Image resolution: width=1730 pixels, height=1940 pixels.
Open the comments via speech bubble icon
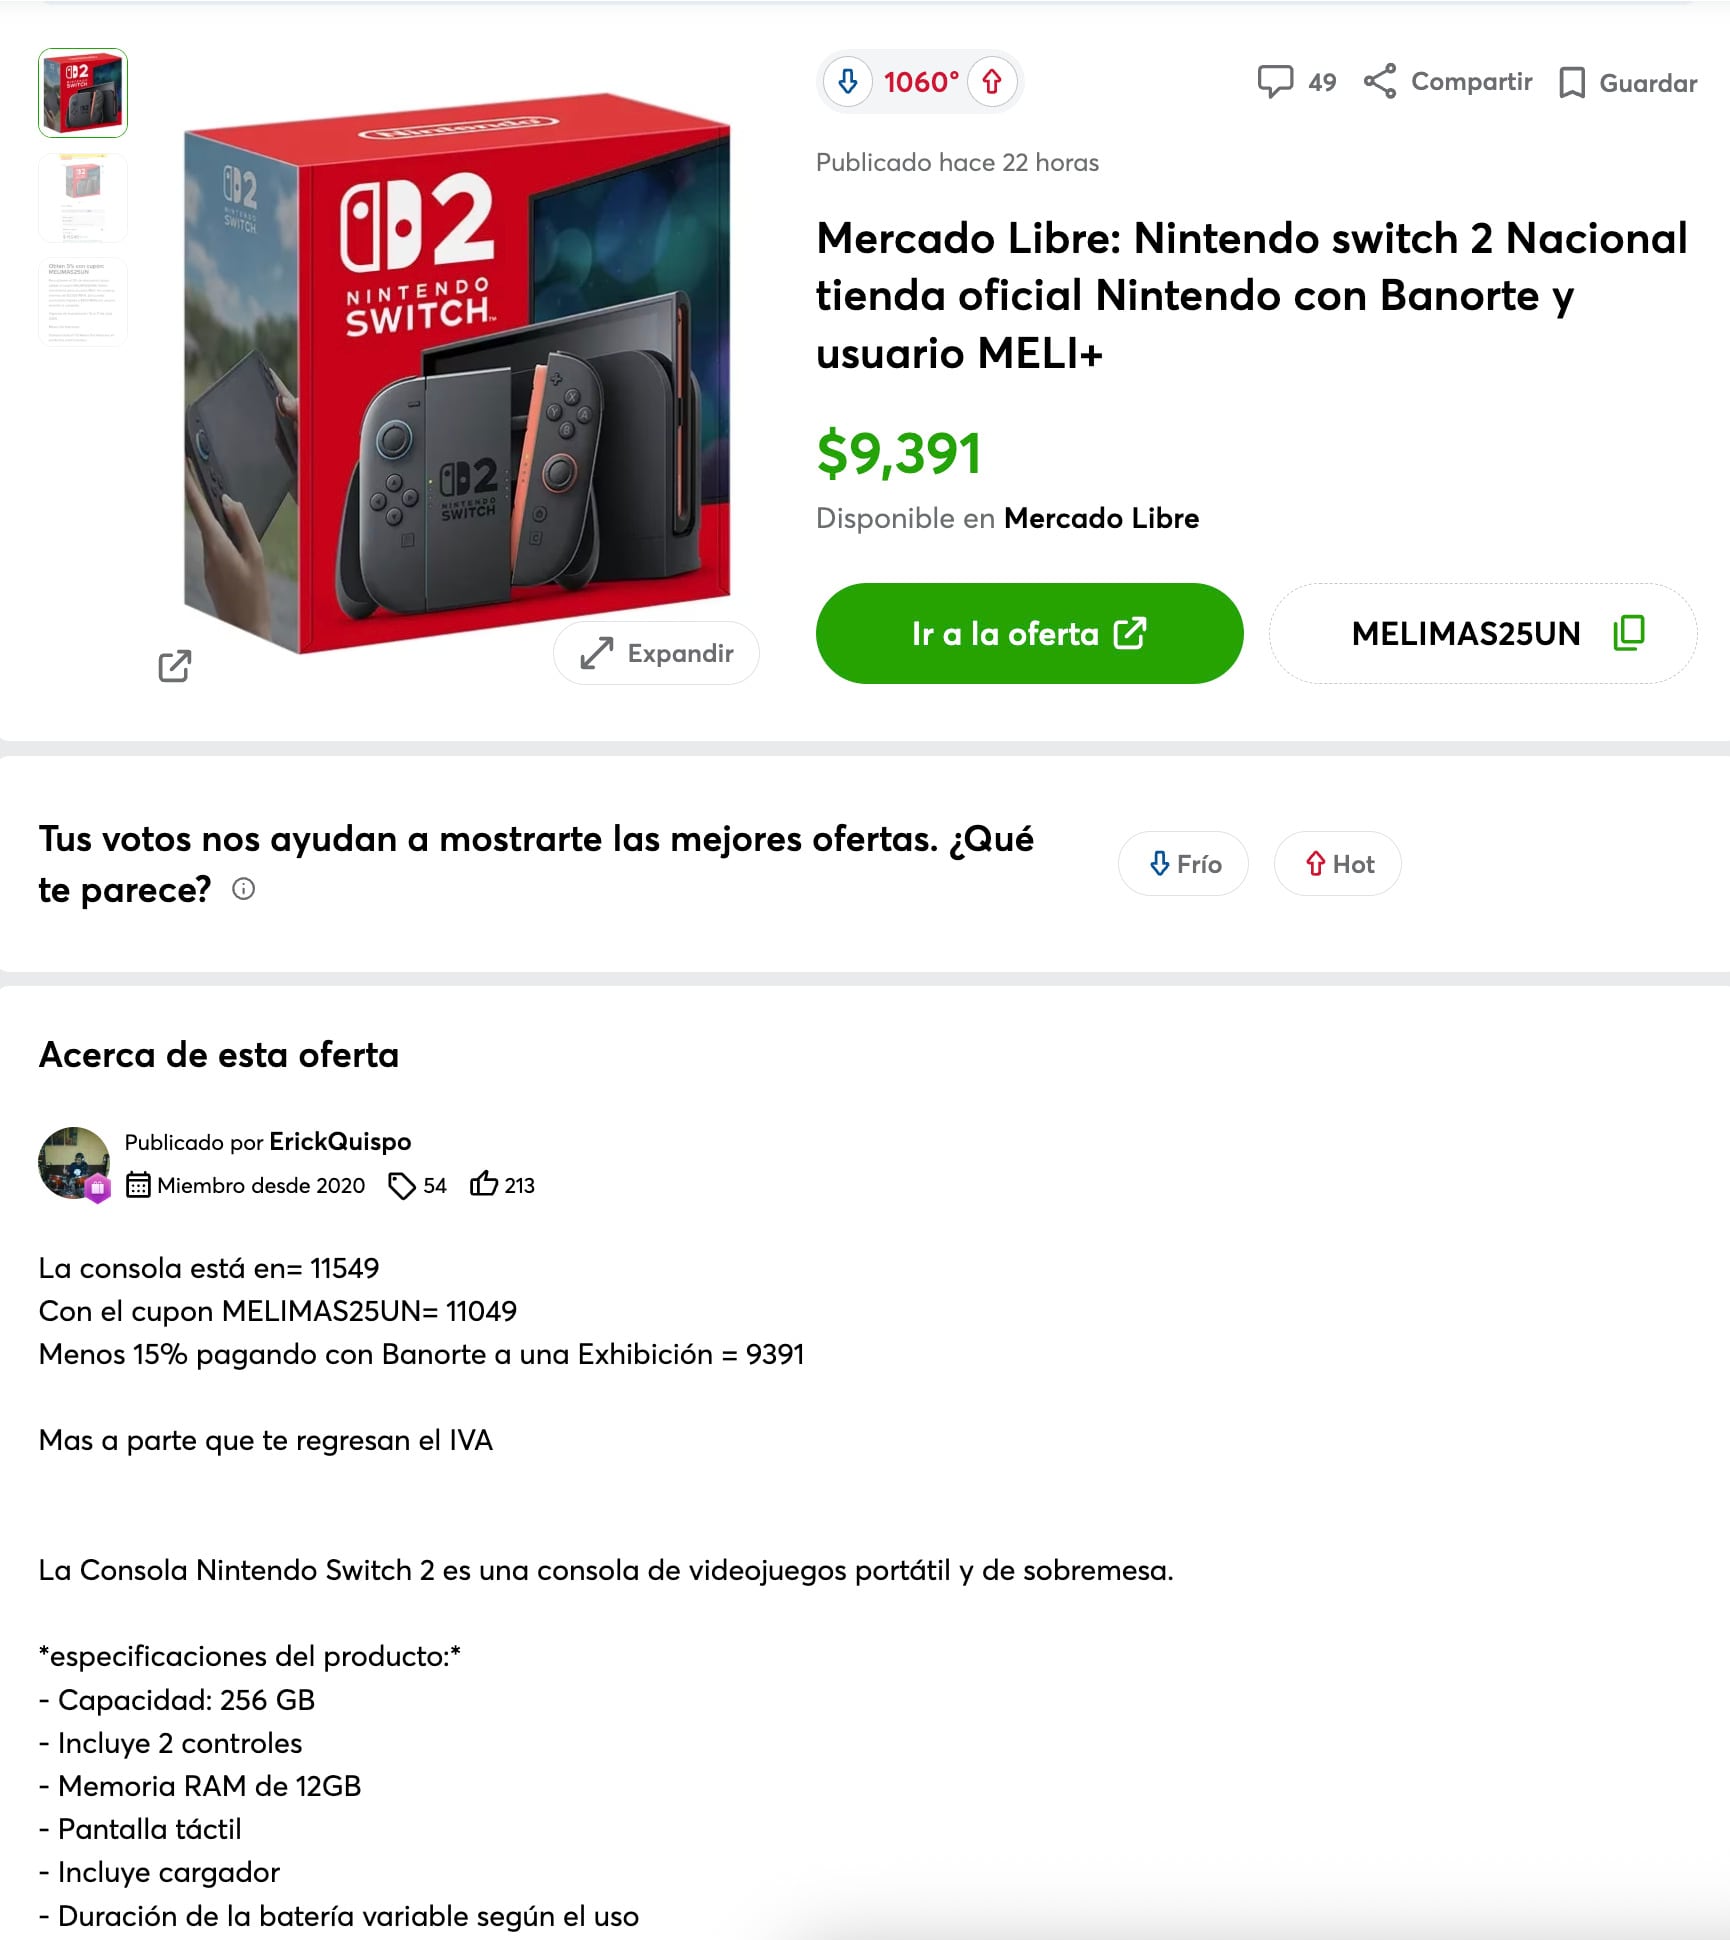[x=1275, y=81]
